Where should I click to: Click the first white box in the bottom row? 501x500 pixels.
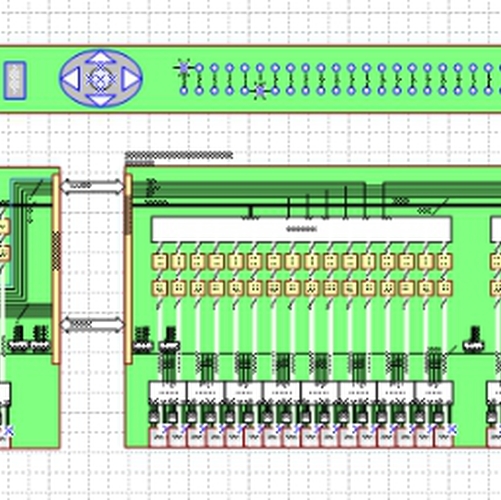pyautogui.click(x=168, y=392)
